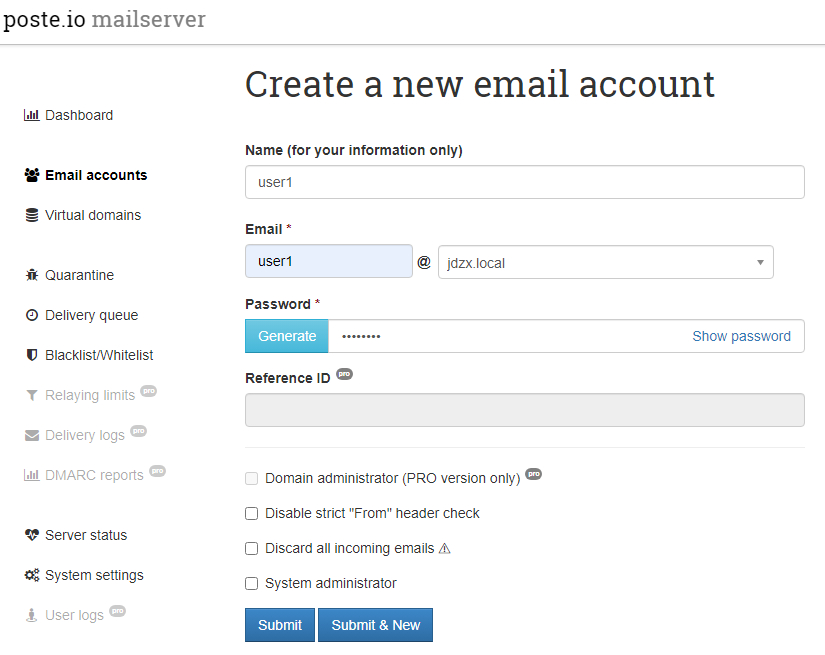Click the Email accounts users icon
825x655 pixels.
[32, 175]
